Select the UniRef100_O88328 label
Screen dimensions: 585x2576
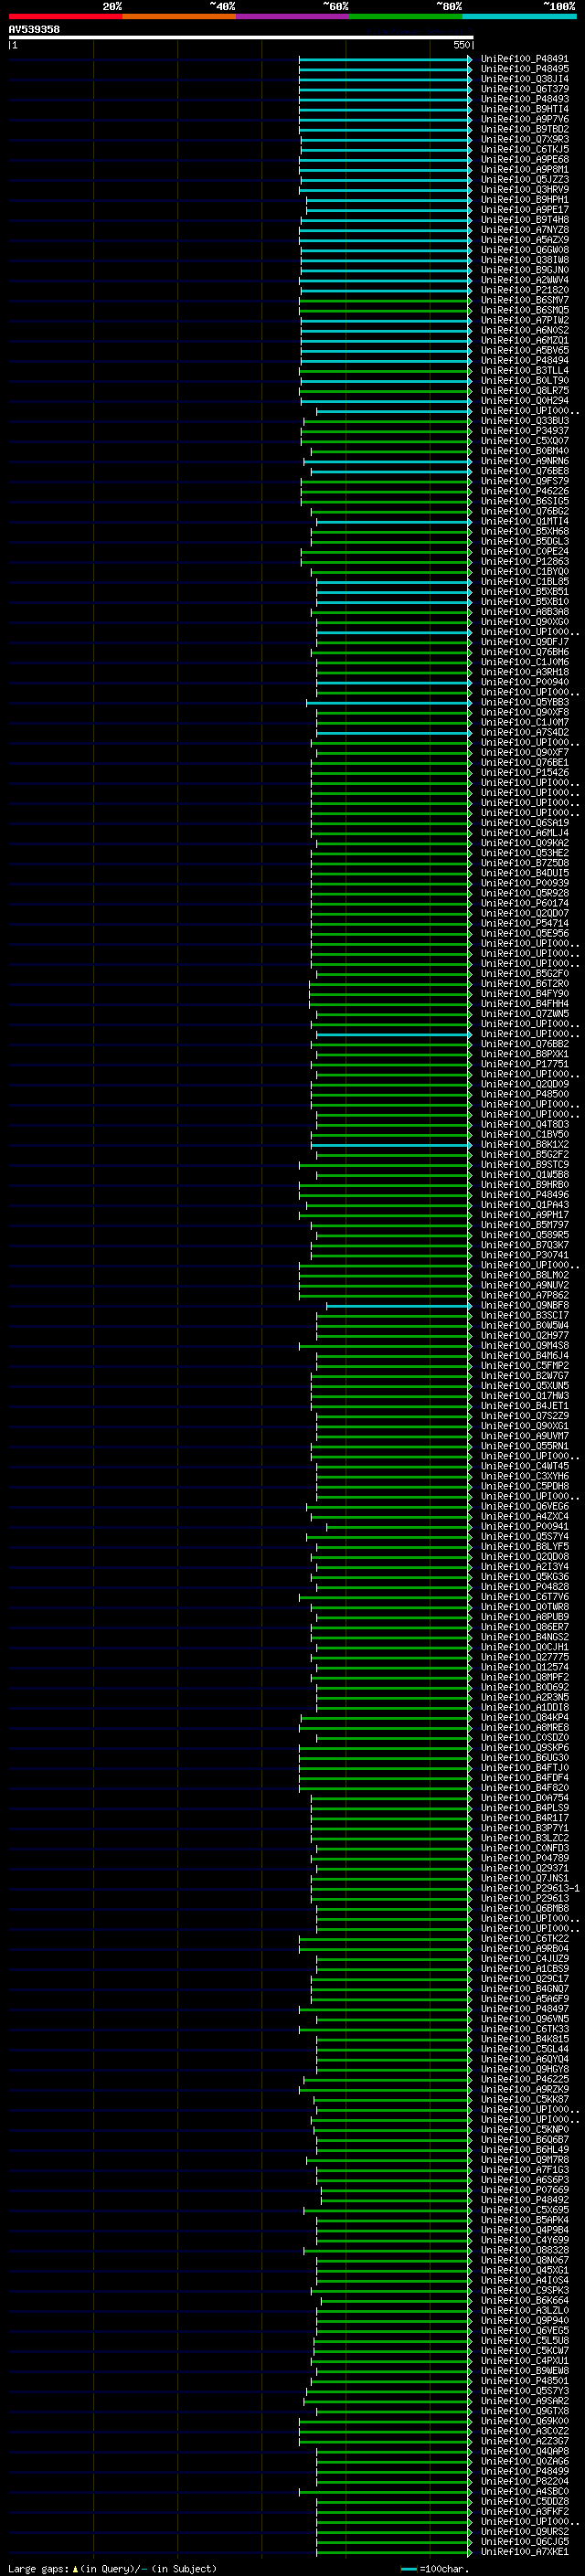pyautogui.click(x=524, y=2250)
